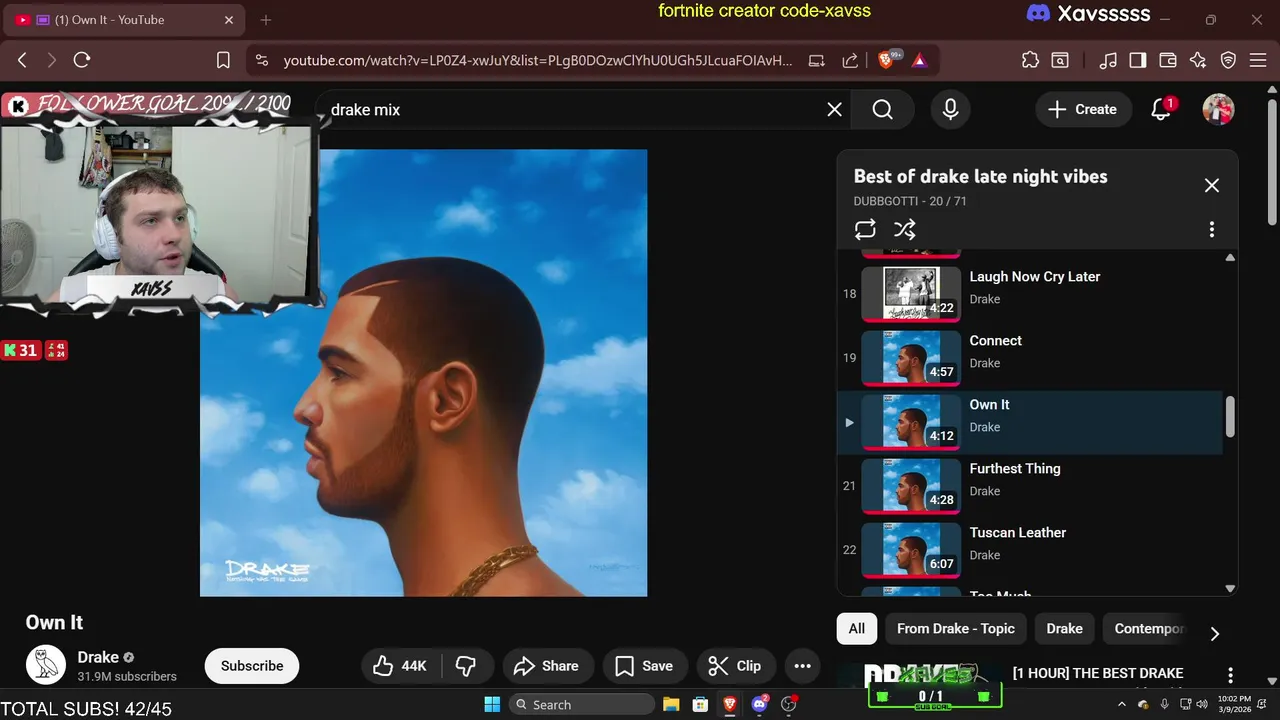Open a new browser tab

pos(266,20)
